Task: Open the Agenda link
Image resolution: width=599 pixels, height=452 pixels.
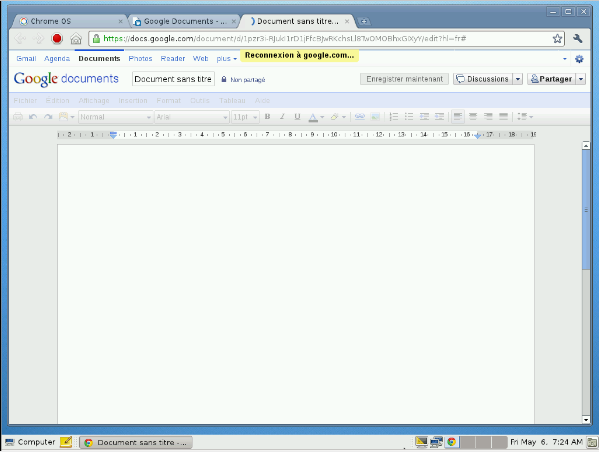Action: point(57,58)
